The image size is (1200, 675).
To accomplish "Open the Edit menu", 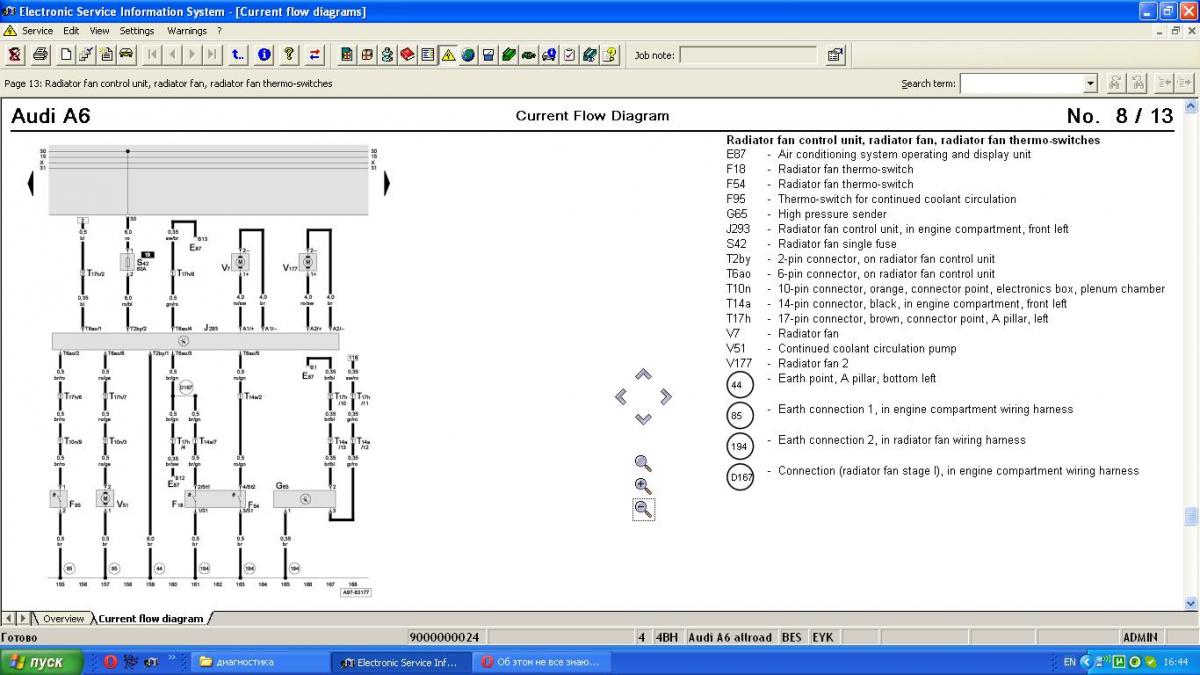I will [x=71, y=31].
